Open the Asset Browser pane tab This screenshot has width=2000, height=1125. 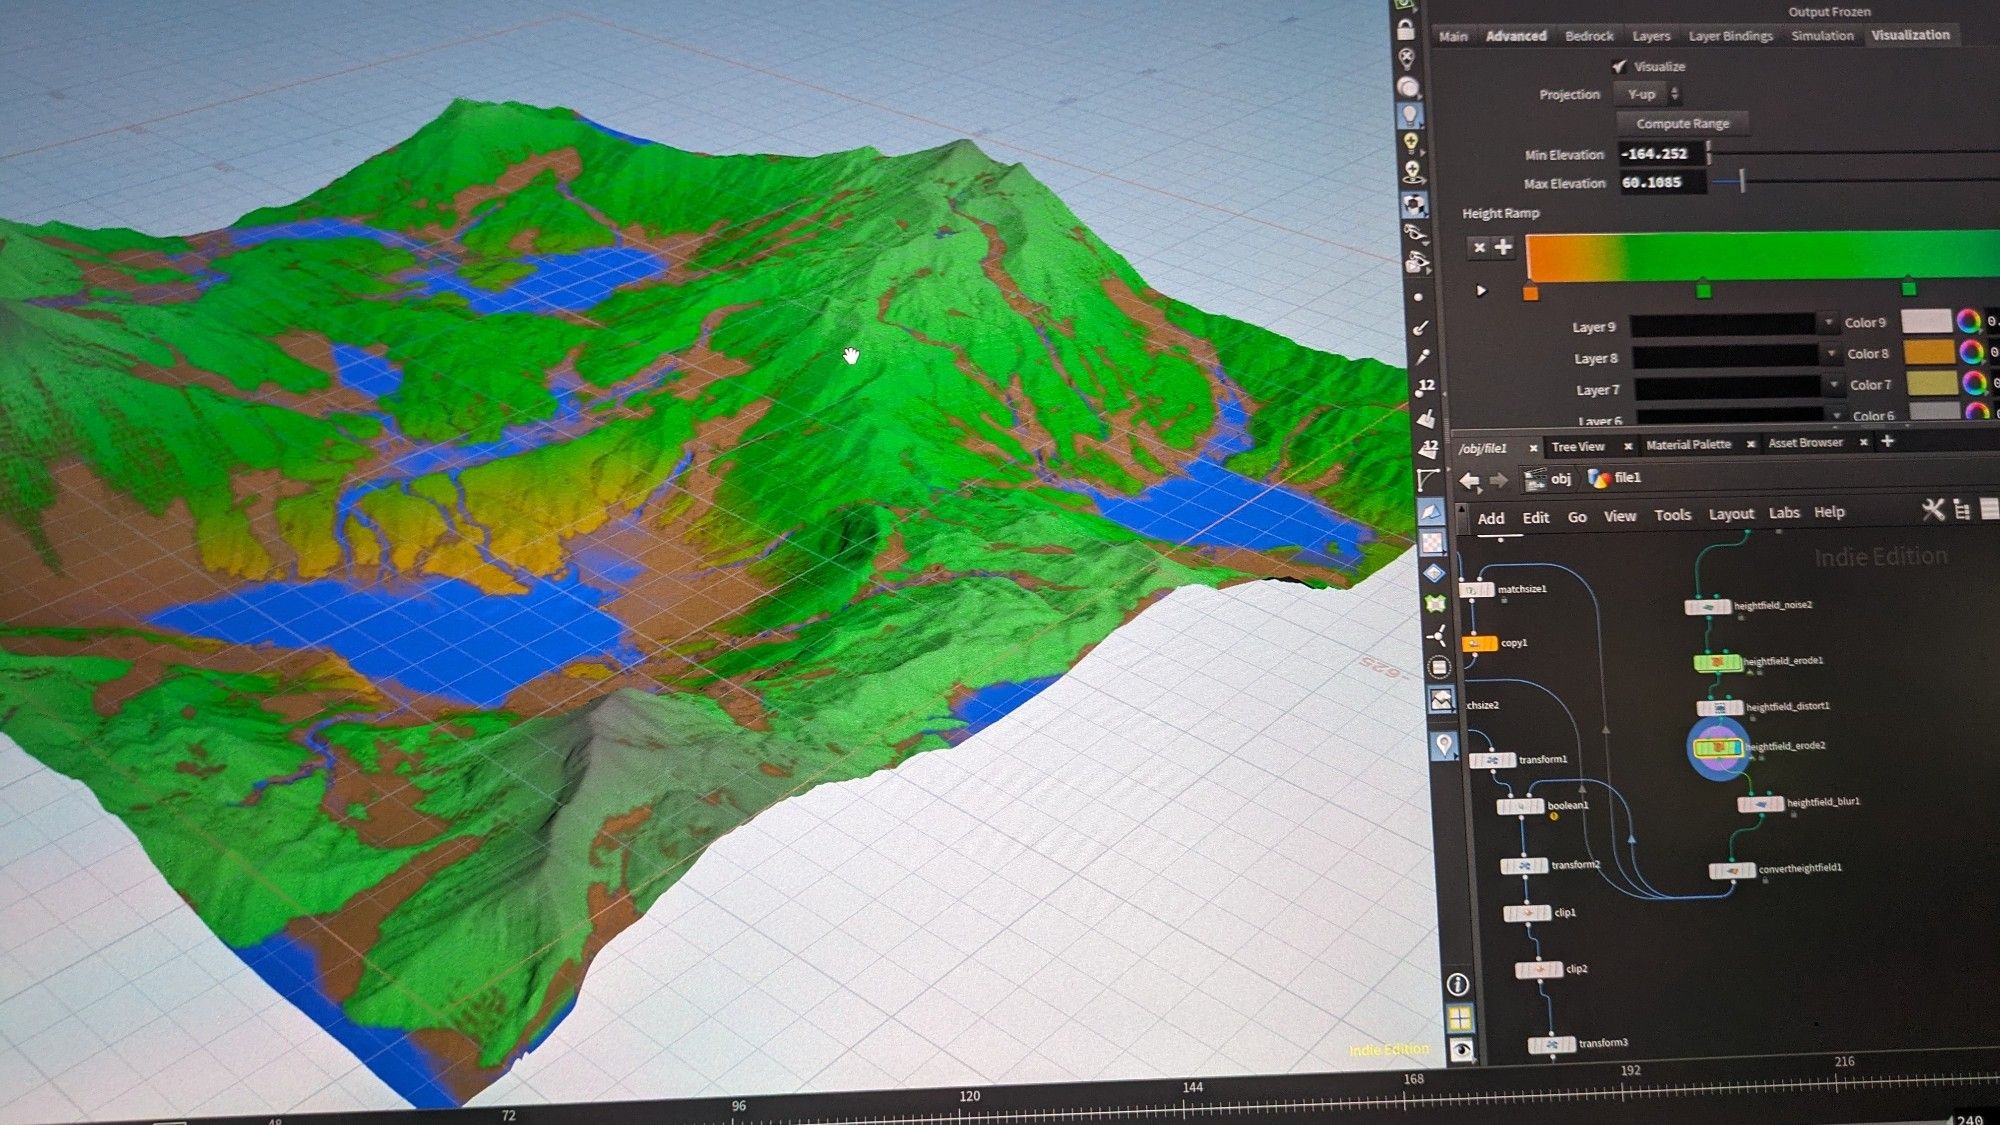click(1805, 443)
